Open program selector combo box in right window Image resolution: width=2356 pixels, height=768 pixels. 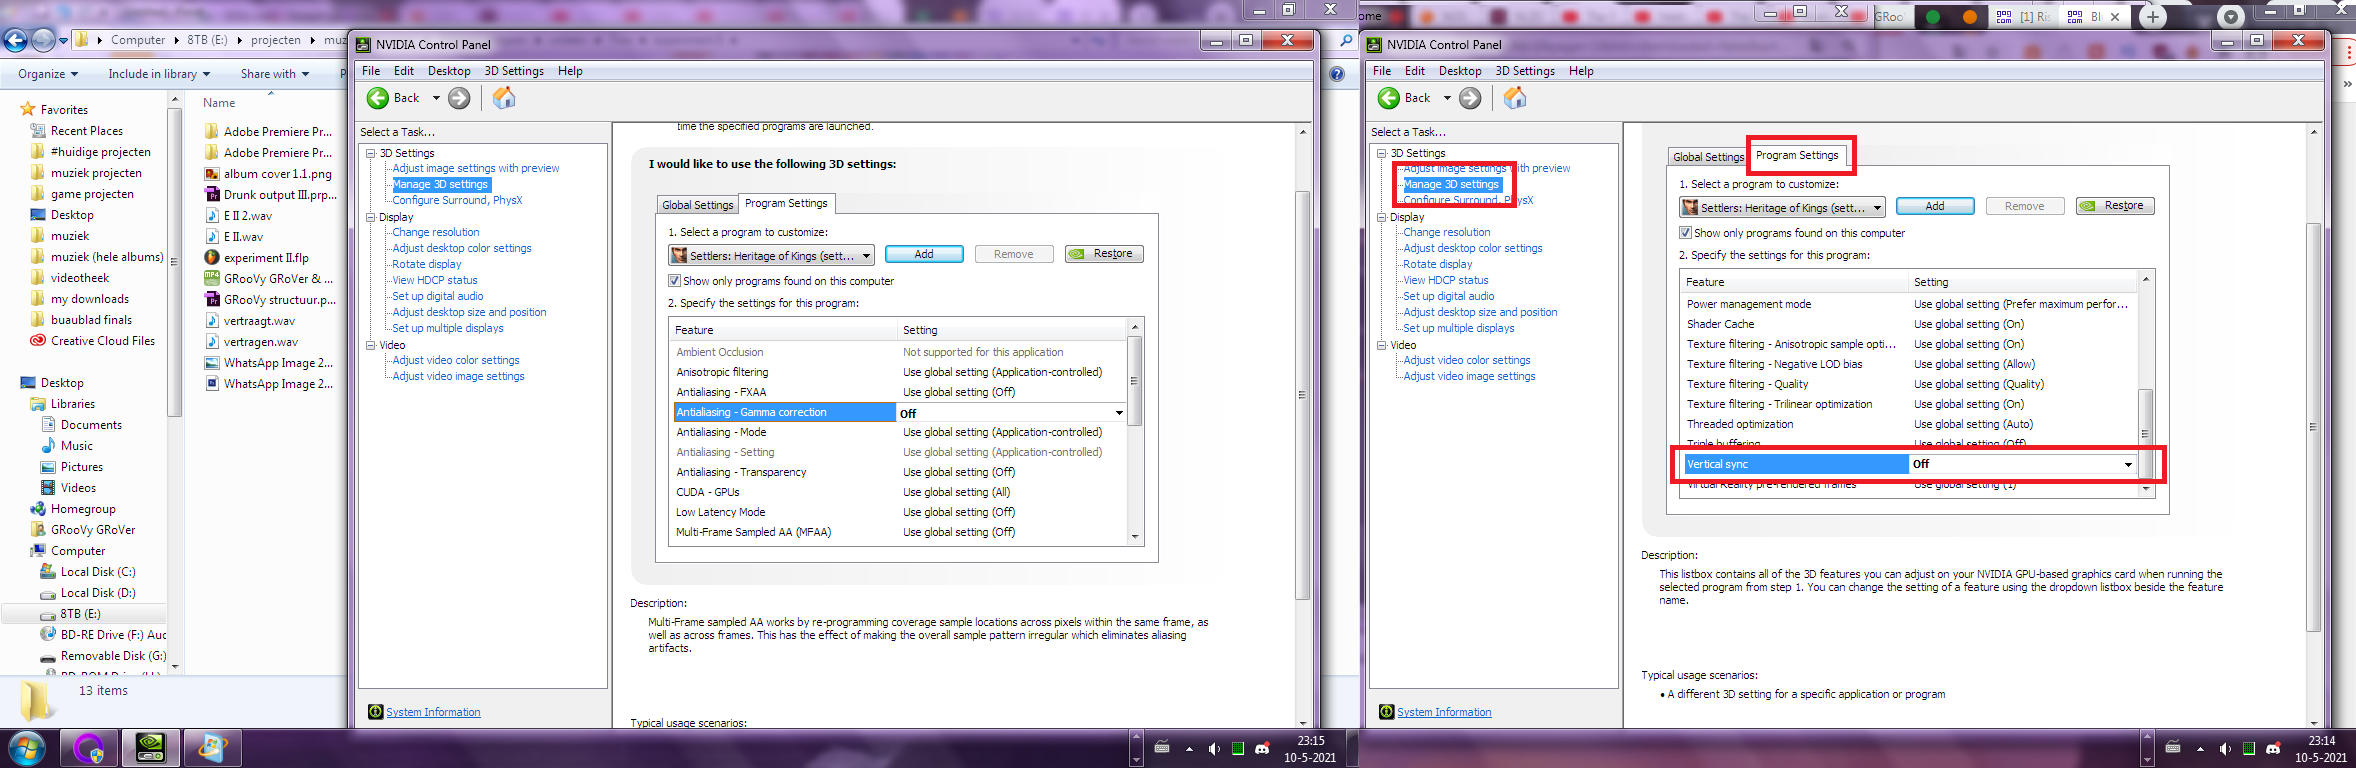pos(1782,207)
